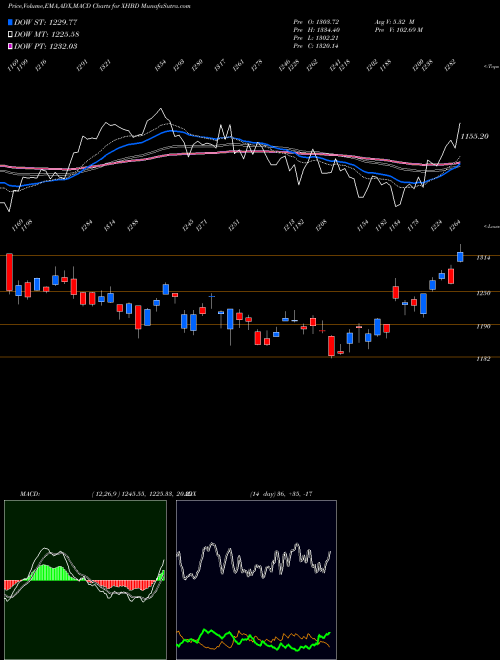This screenshot has width=500, height=660.
Task: Click the 'Pre O: 1303.72' value
Action: [316, 22]
